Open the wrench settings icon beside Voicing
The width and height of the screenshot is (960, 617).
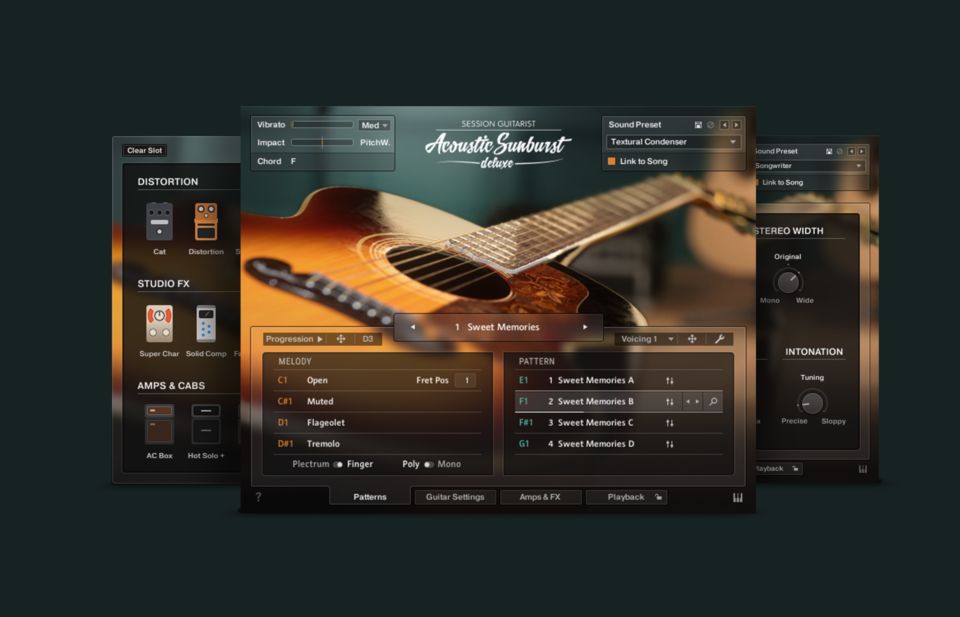tap(718, 339)
